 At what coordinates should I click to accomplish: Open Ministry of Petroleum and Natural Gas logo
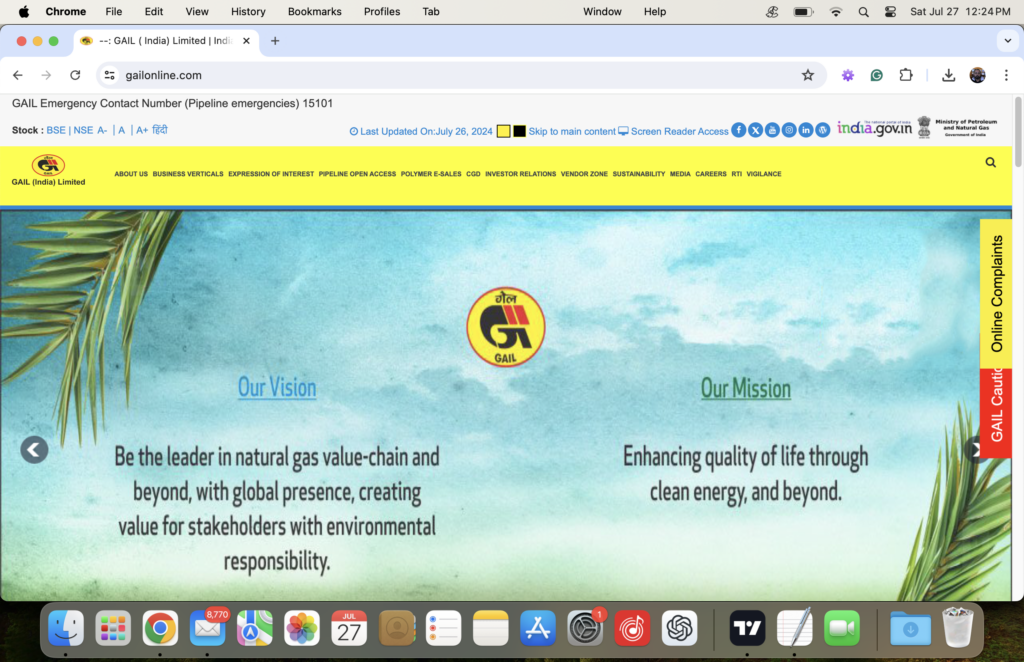click(957, 127)
